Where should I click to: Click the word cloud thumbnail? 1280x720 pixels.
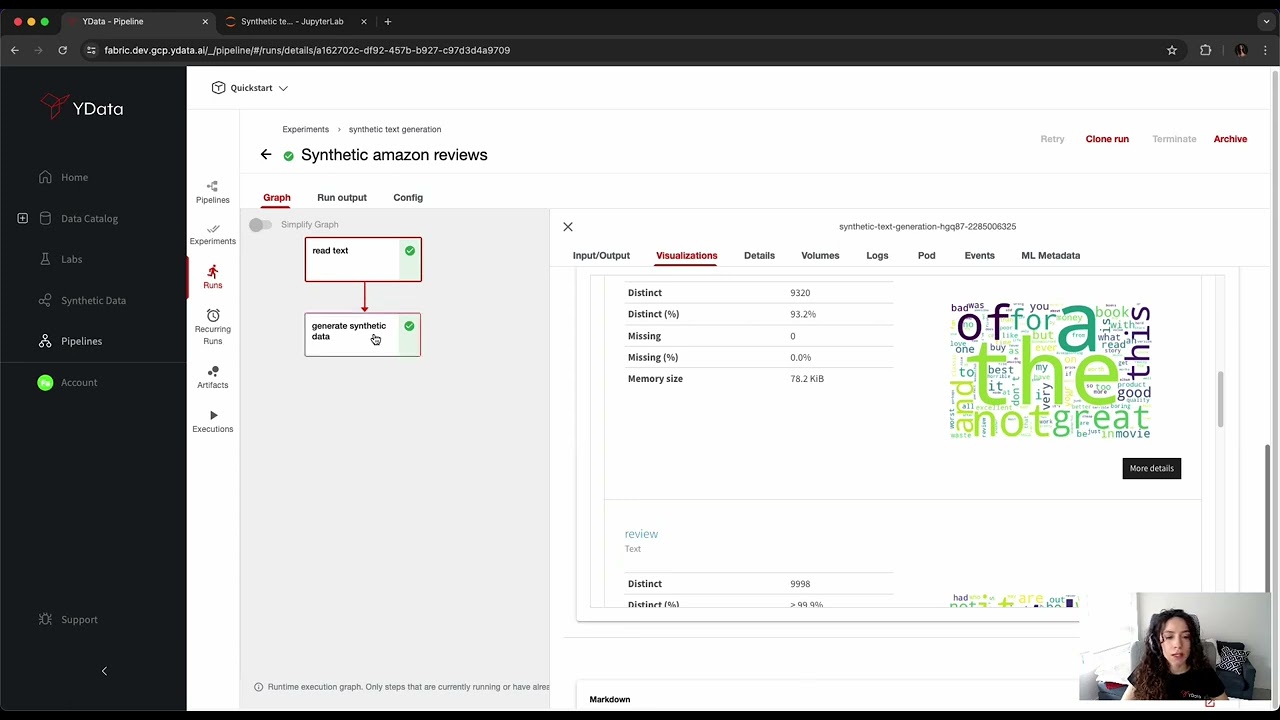coord(1050,370)
